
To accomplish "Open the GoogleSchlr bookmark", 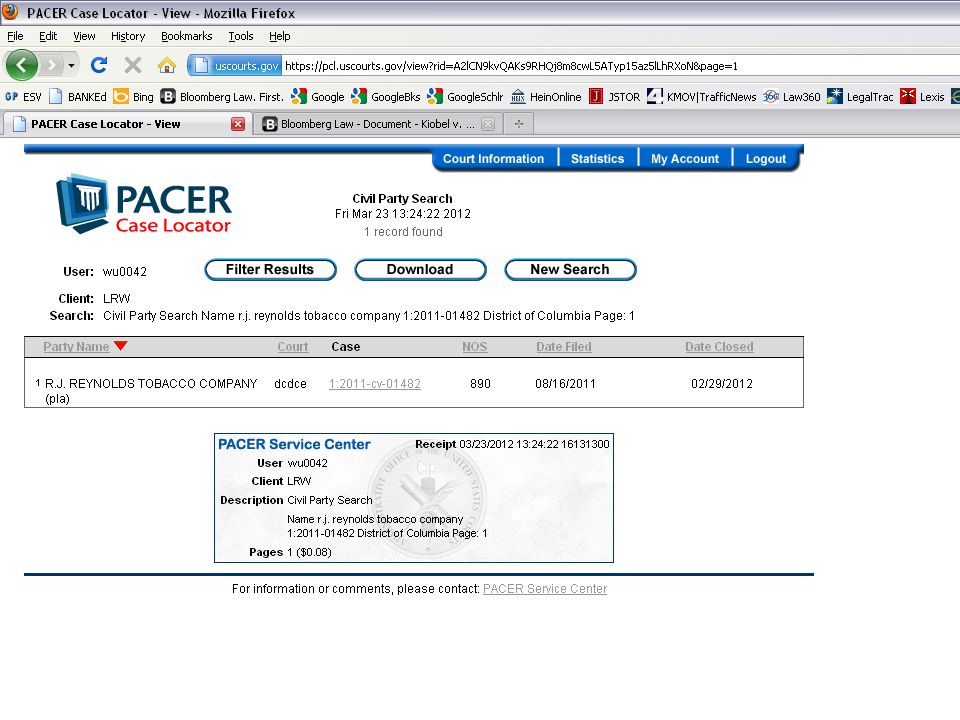I will [465, 97].
